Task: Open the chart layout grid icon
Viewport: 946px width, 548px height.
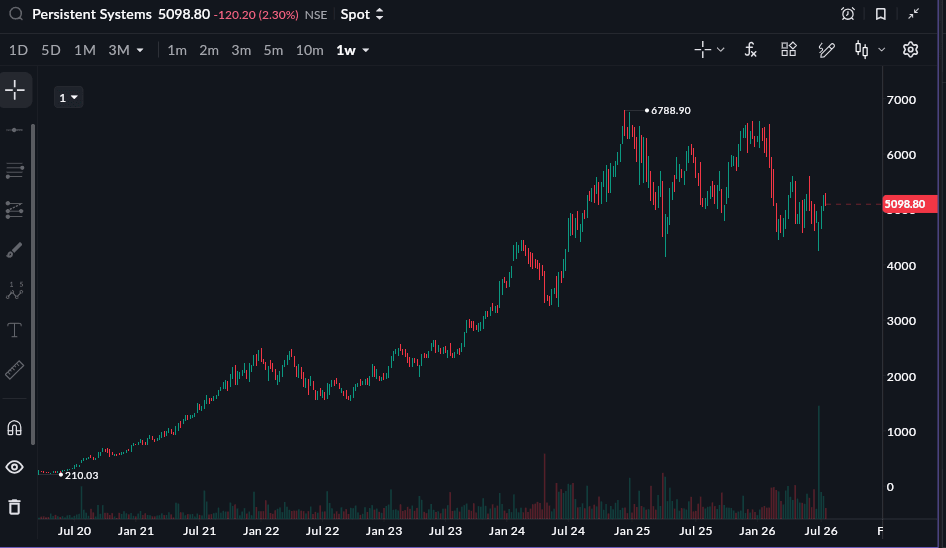Action: click(789, 49)
